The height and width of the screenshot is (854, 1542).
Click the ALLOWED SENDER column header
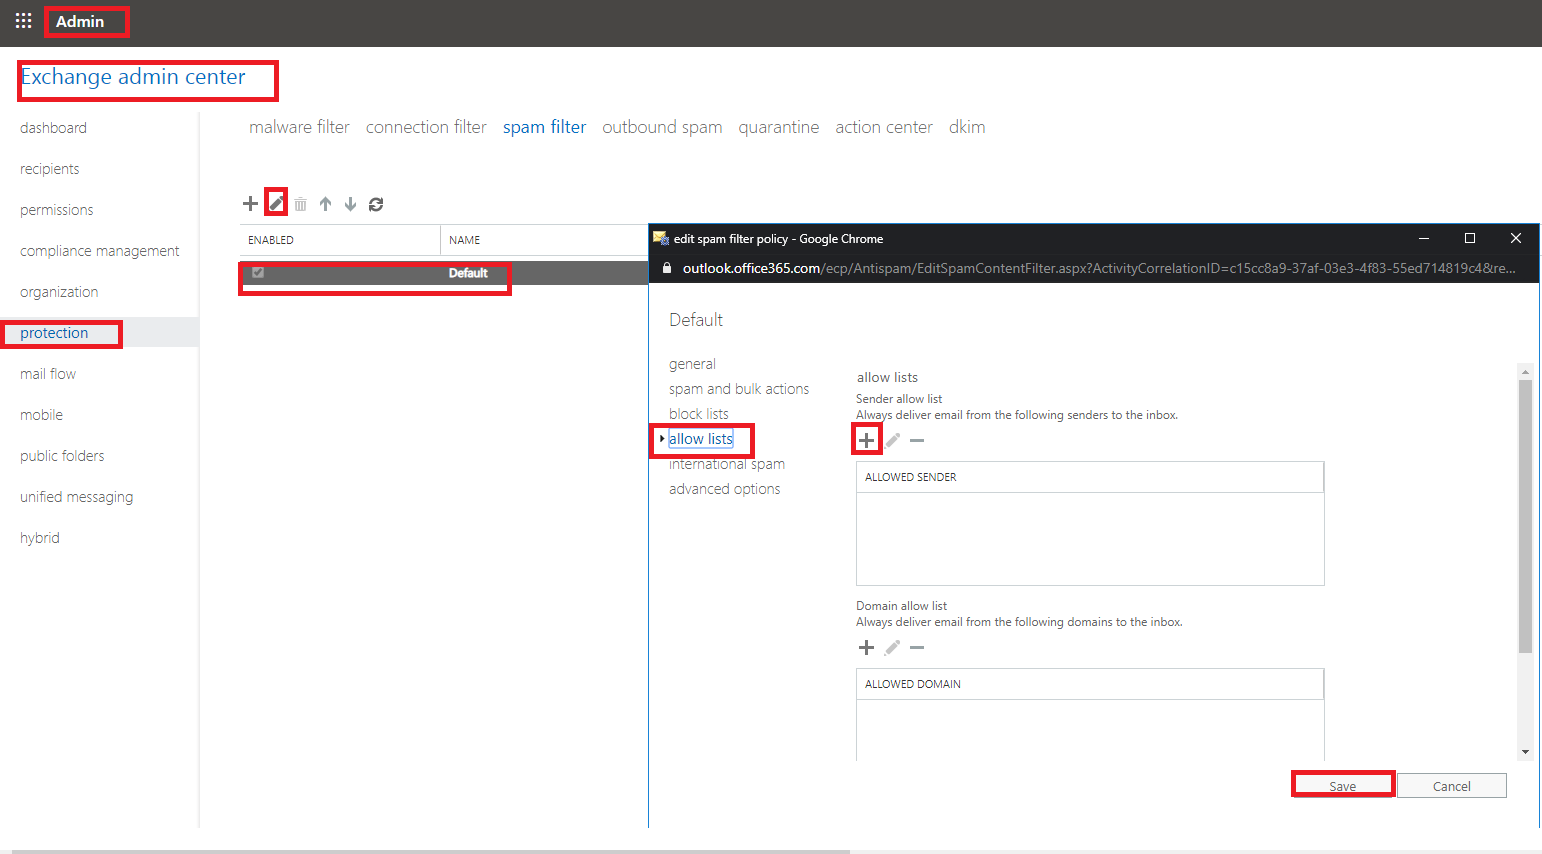(1090, 477)
